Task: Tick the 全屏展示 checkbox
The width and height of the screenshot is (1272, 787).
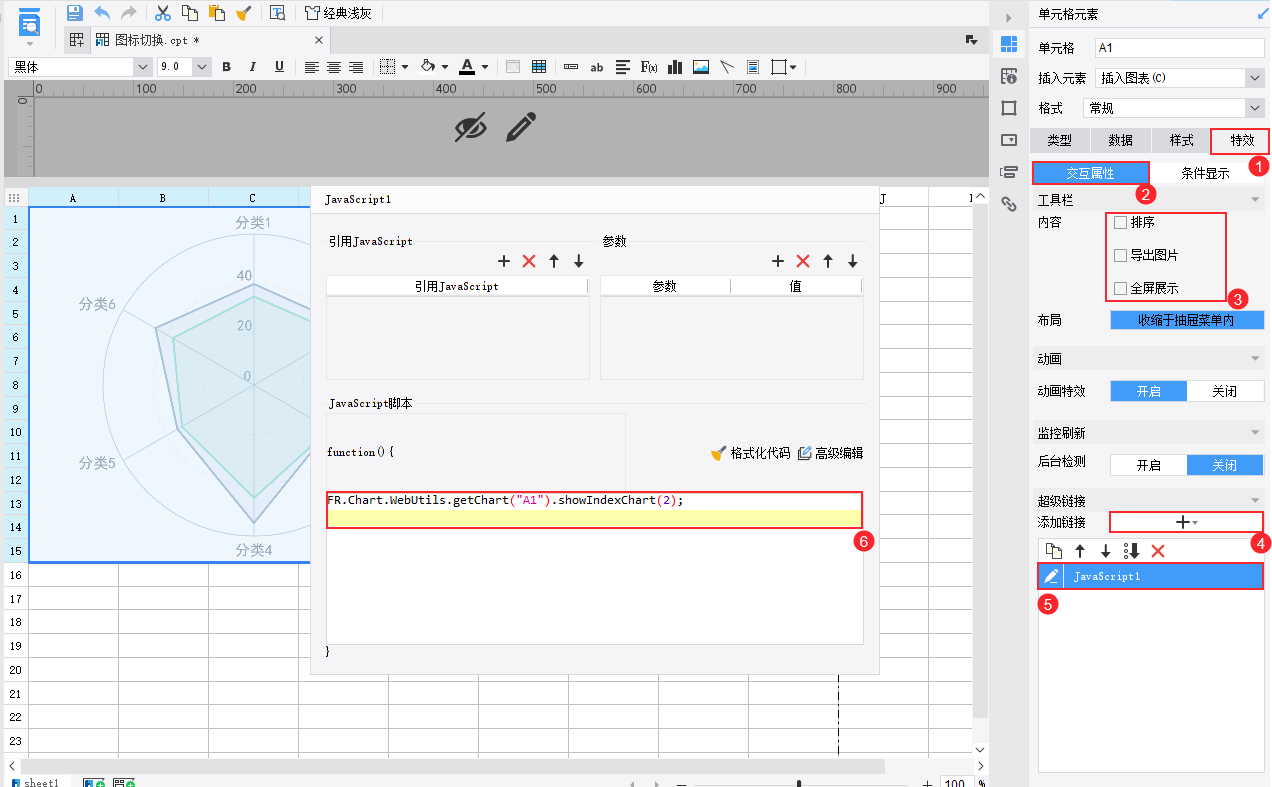Action: 1120,288
